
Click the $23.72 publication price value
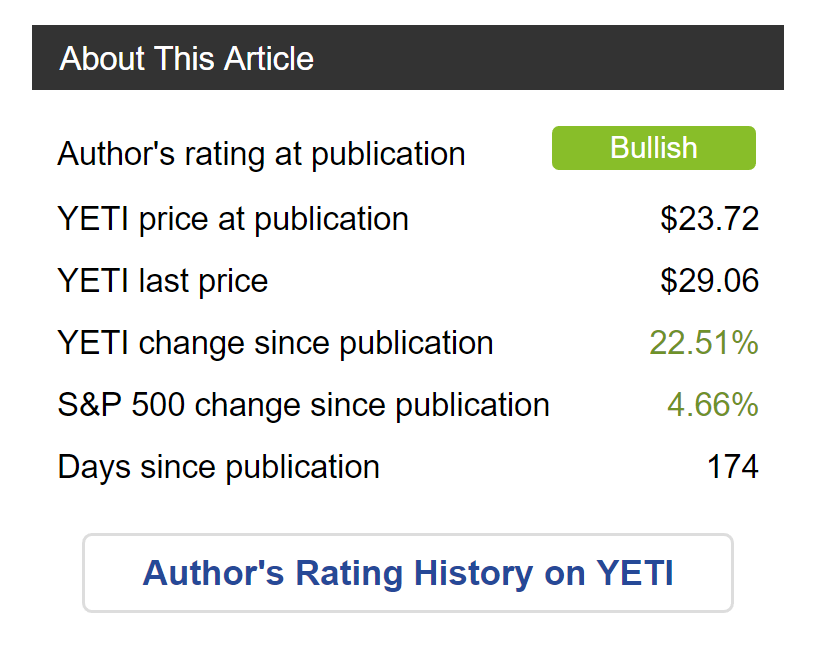(709, 218)
